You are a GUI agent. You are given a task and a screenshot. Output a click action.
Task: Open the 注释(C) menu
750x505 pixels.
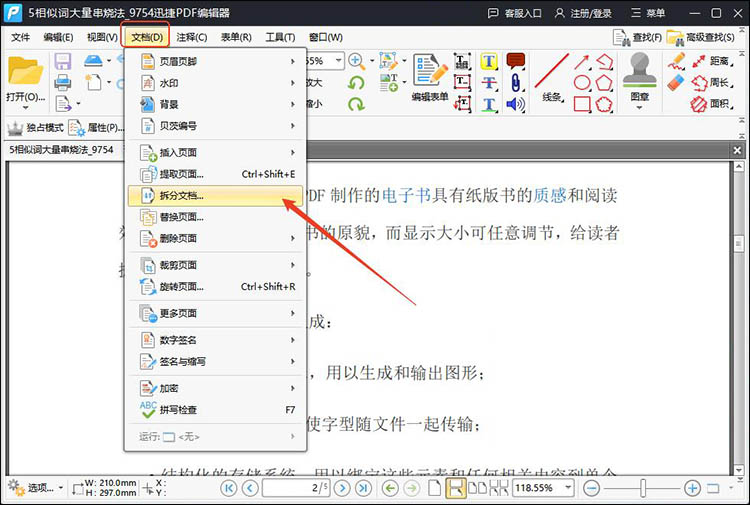pos(191,37)
